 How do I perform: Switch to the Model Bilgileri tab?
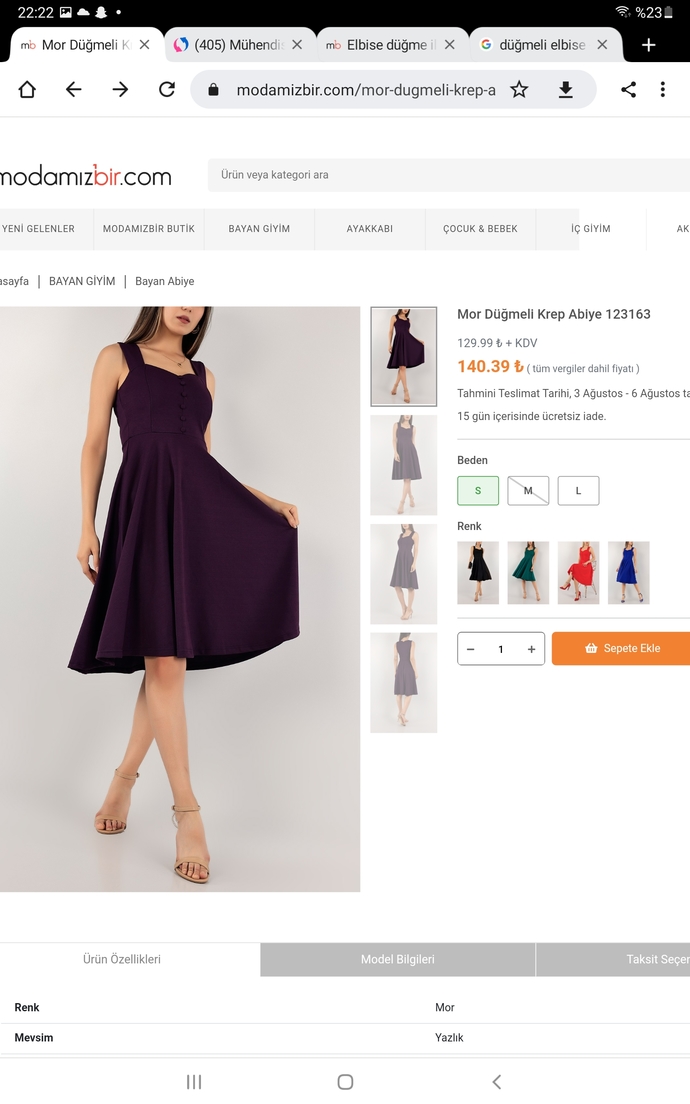(x=398, y=959)
